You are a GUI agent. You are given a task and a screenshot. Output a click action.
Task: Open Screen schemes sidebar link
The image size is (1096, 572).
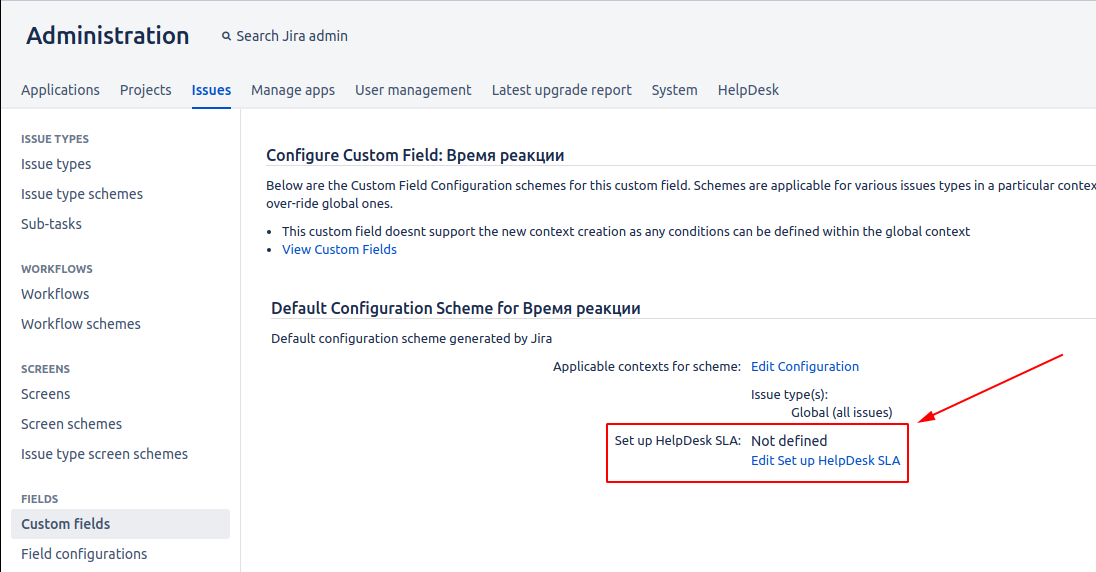[x=71, y=424]
